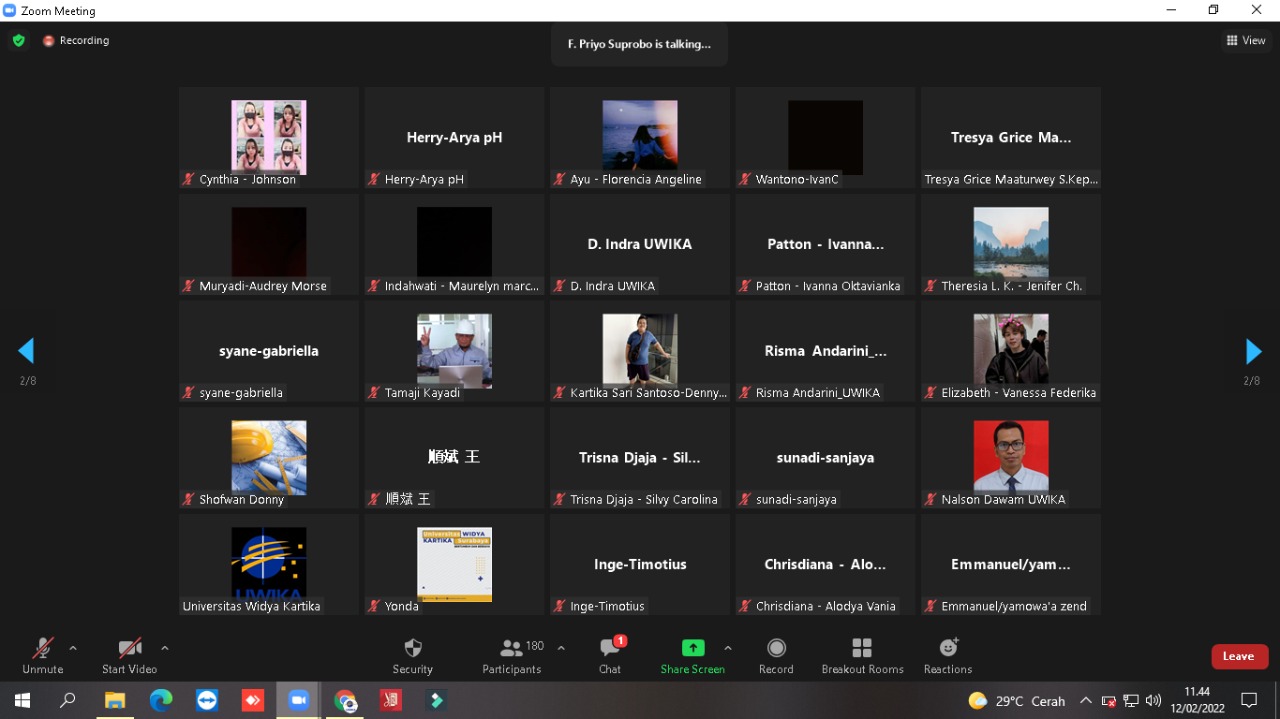The width and height of the screenshot is (1280, 719).
Task: Expand audio options arrow beside Unmute
Action: click(x=73, y=648)
